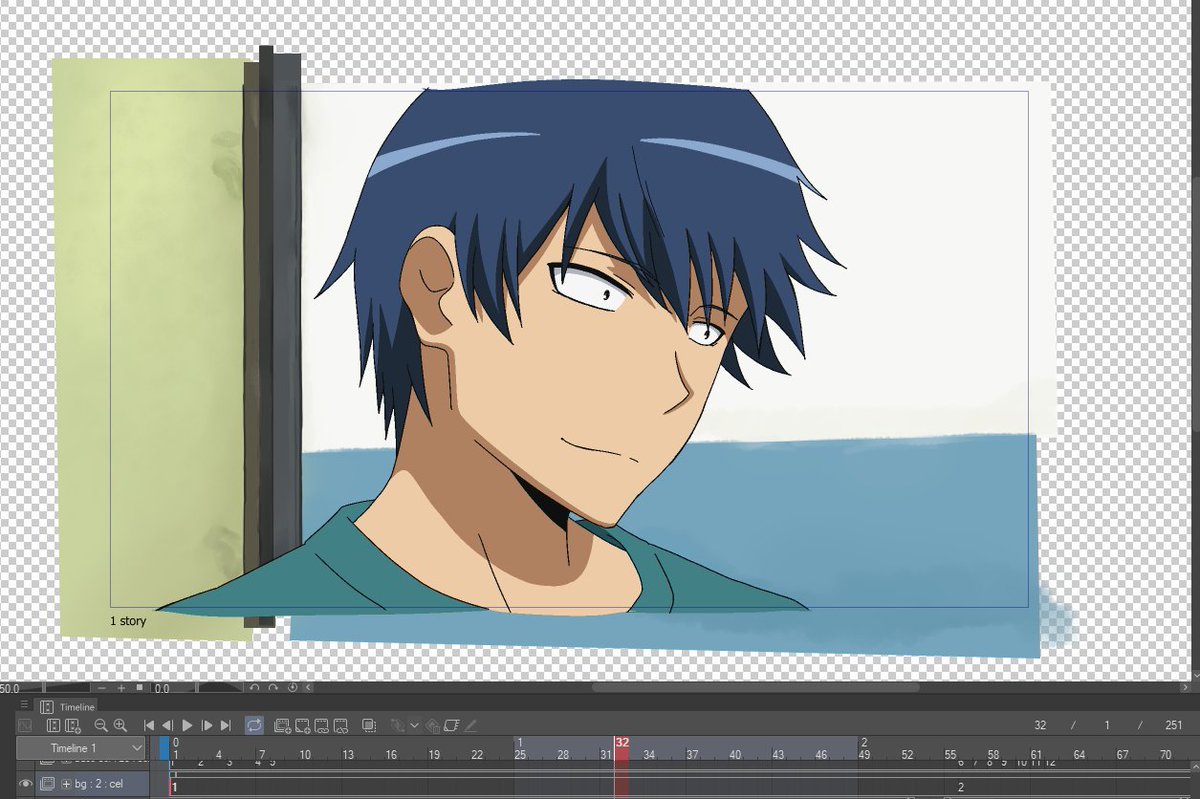Select cel 2 in the bg track
This screenshot has height=799, width=1200.
tap(961, 788)
